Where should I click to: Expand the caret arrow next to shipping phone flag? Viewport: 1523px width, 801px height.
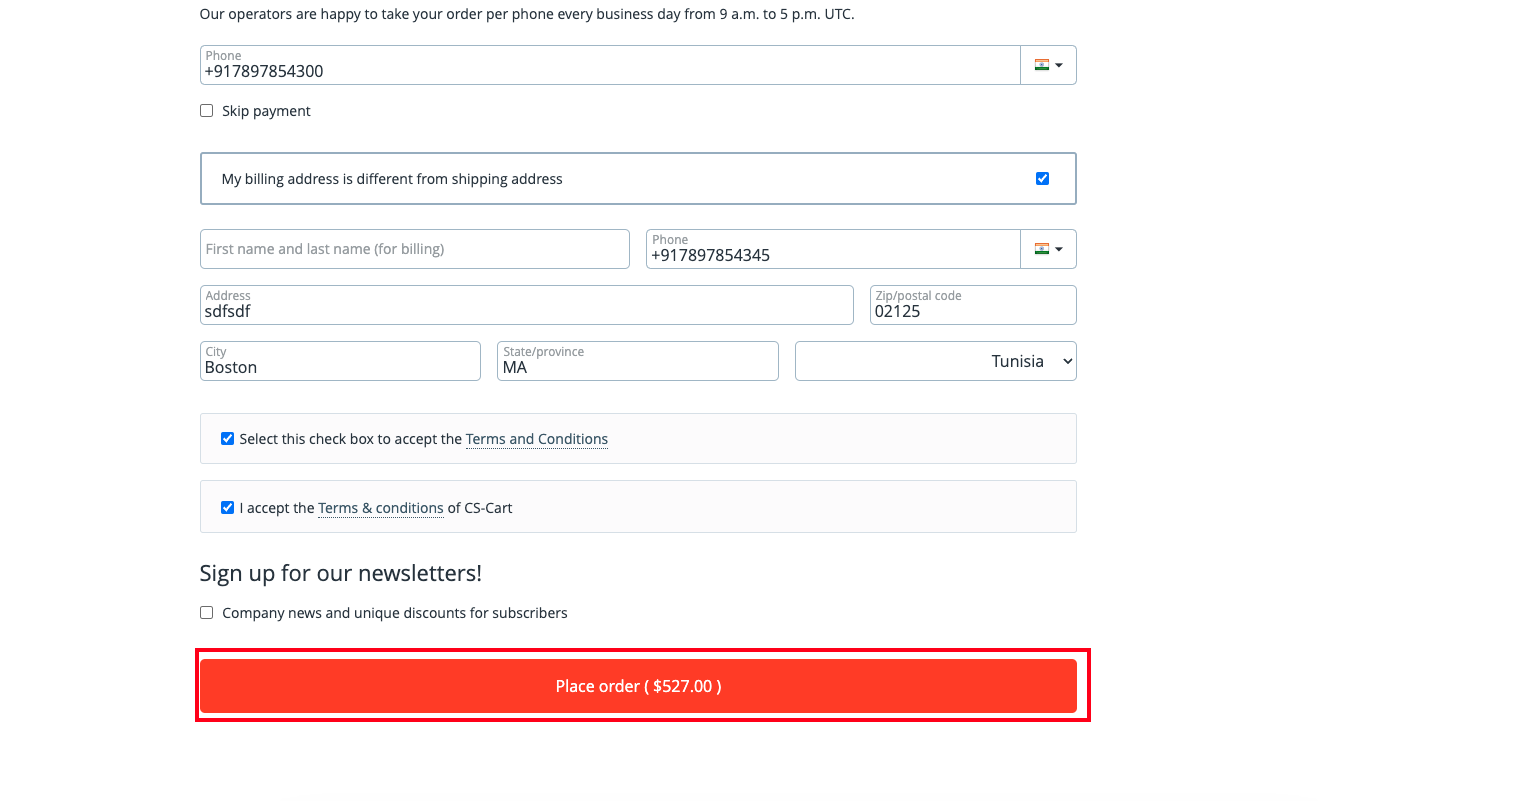coord(1059,65)
